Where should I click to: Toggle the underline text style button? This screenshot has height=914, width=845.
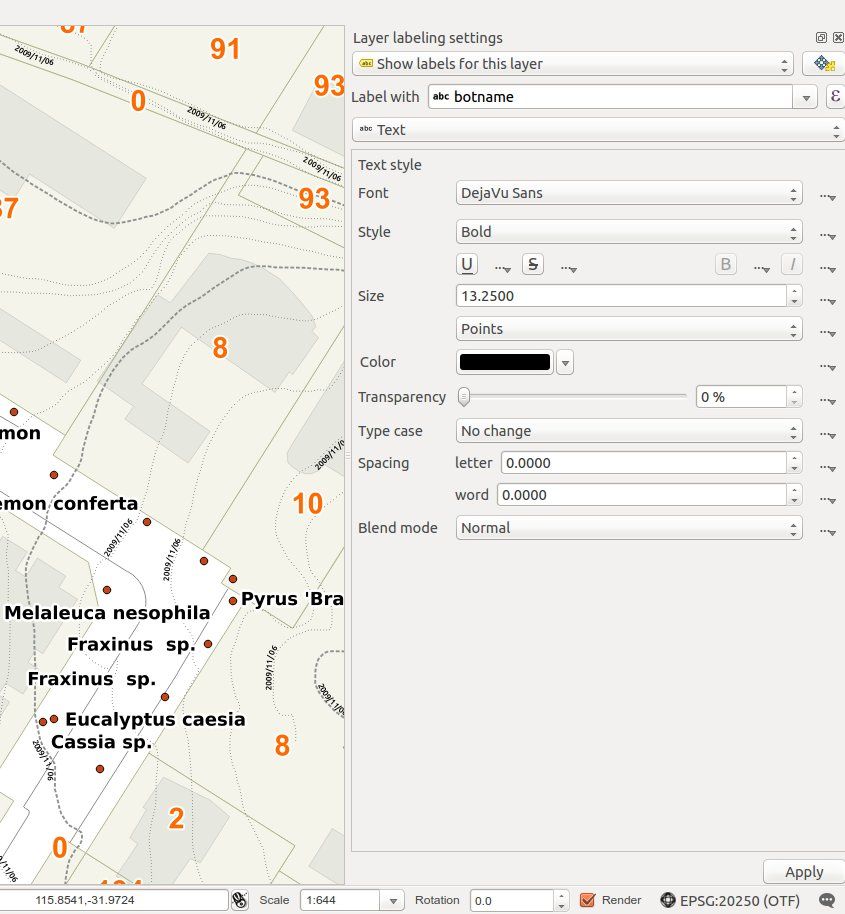tap(467, 265)
